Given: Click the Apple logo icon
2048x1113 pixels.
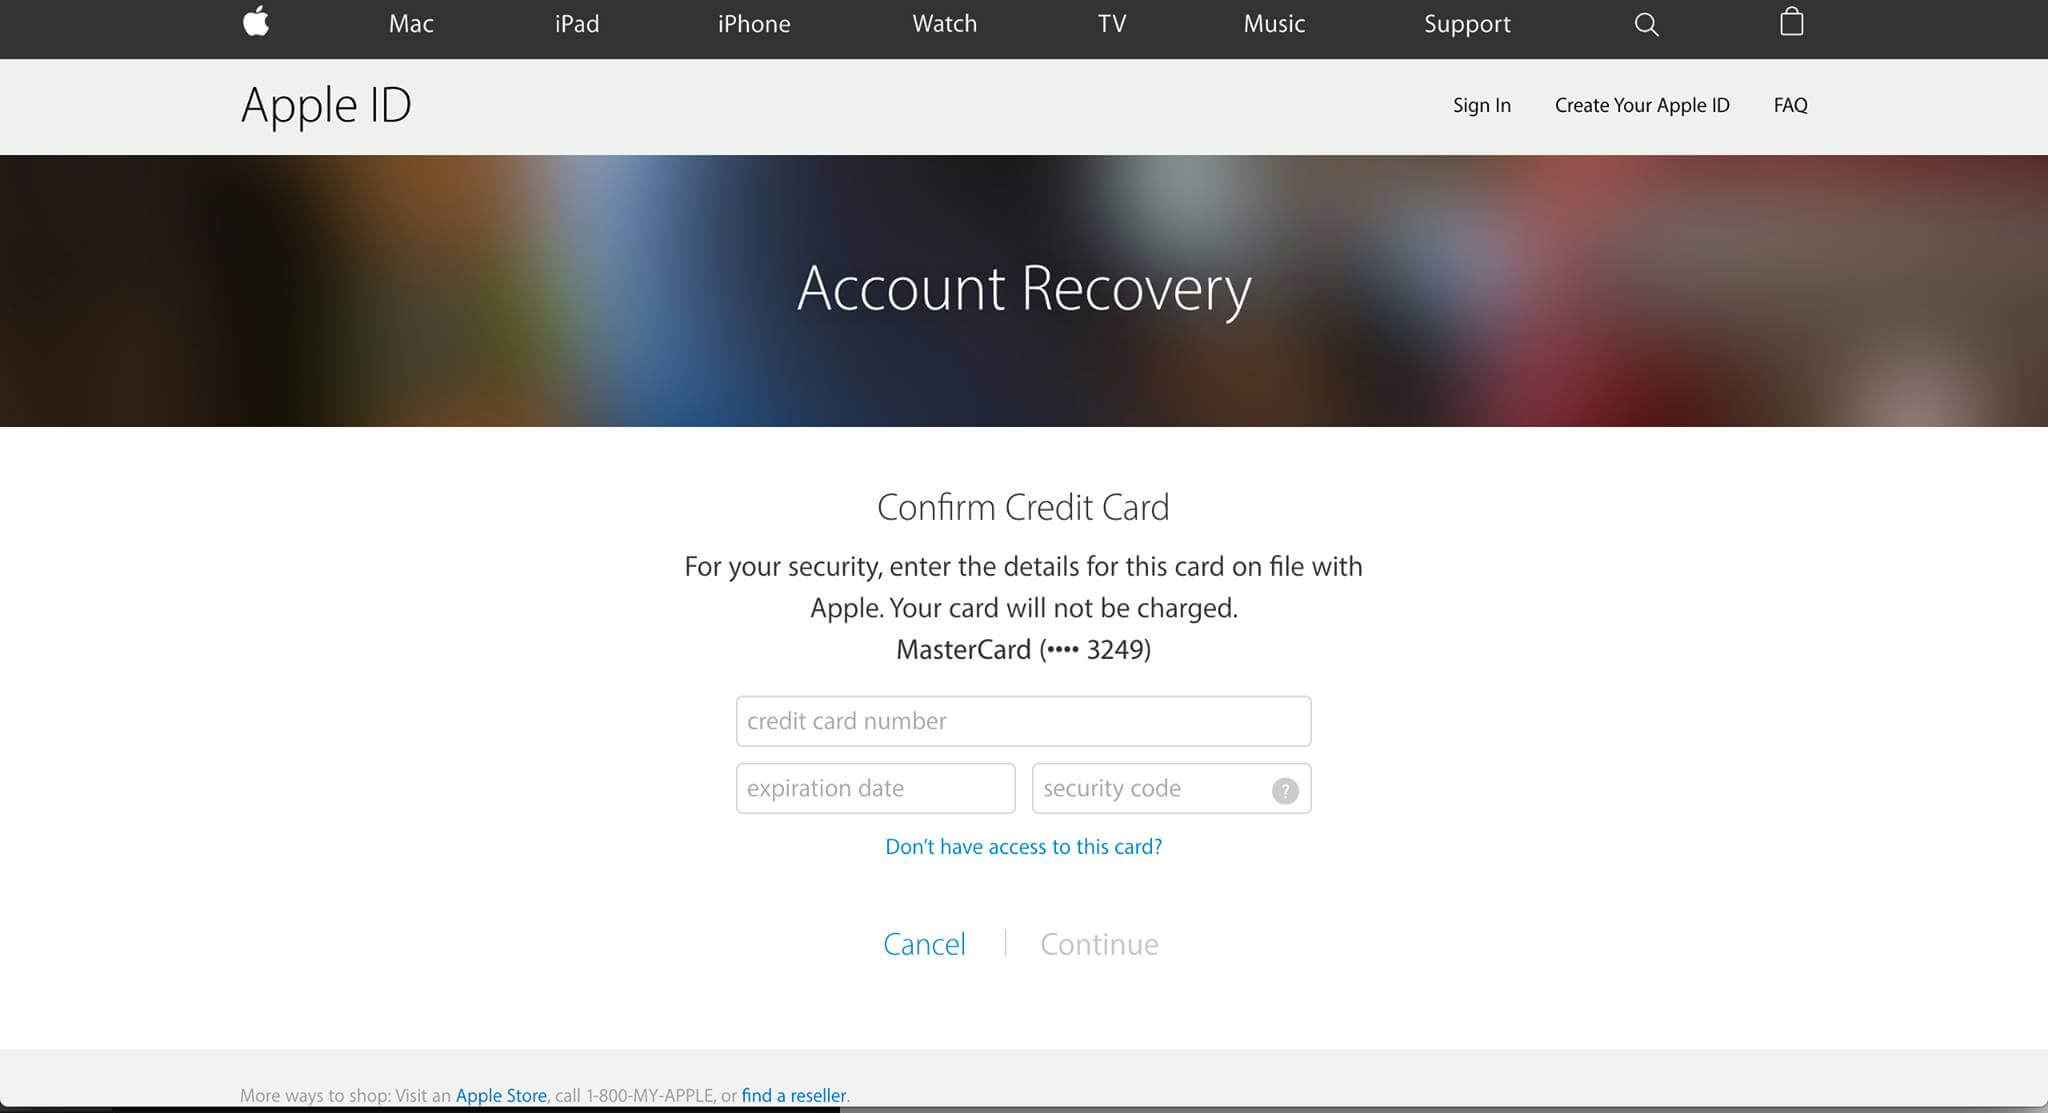Looking at the screenshot, I should point(255,21).
